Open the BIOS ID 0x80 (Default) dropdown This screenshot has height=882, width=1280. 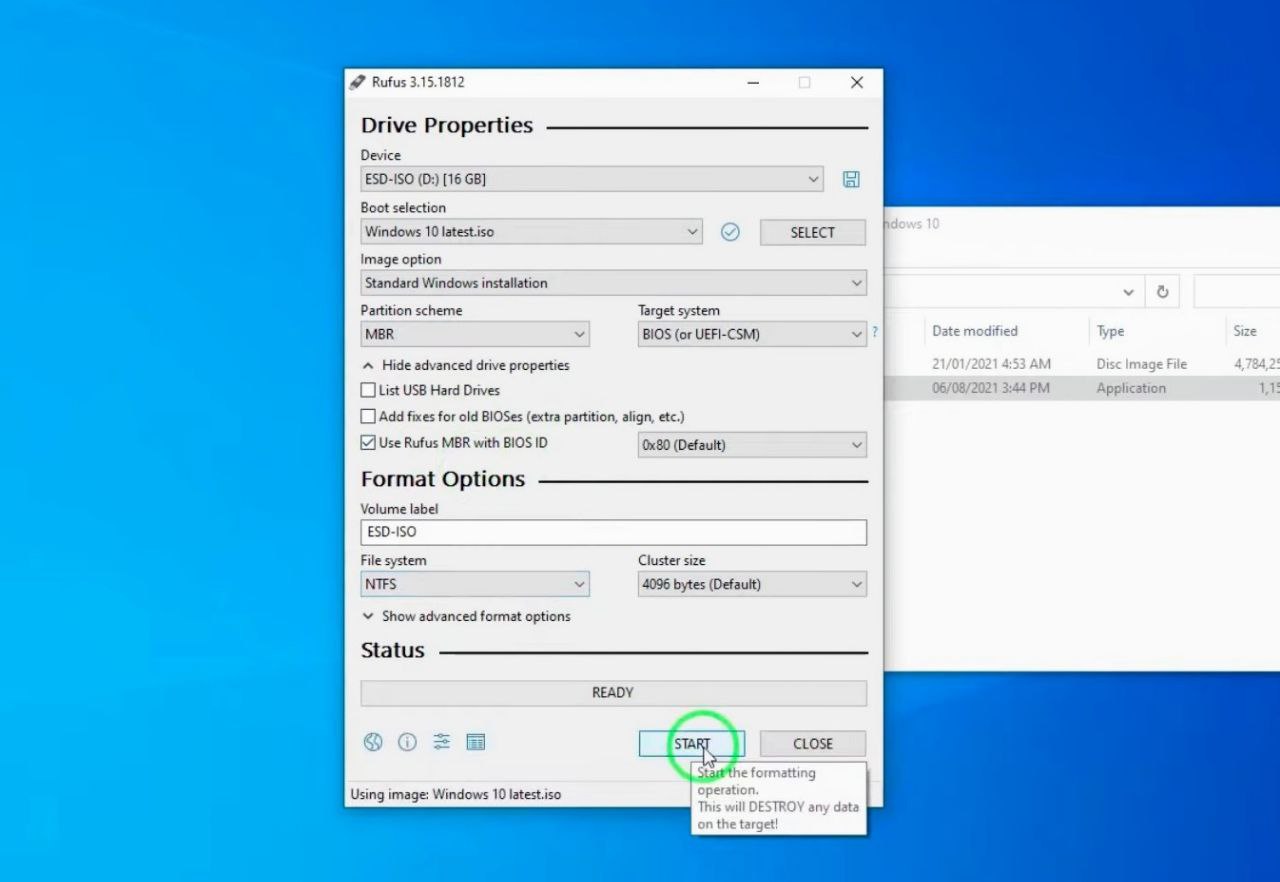(x=752, y=445)
